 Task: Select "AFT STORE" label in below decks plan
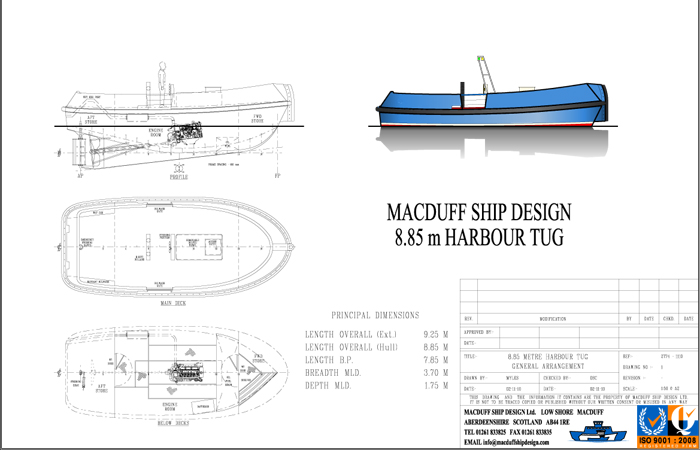coord(102,388)
